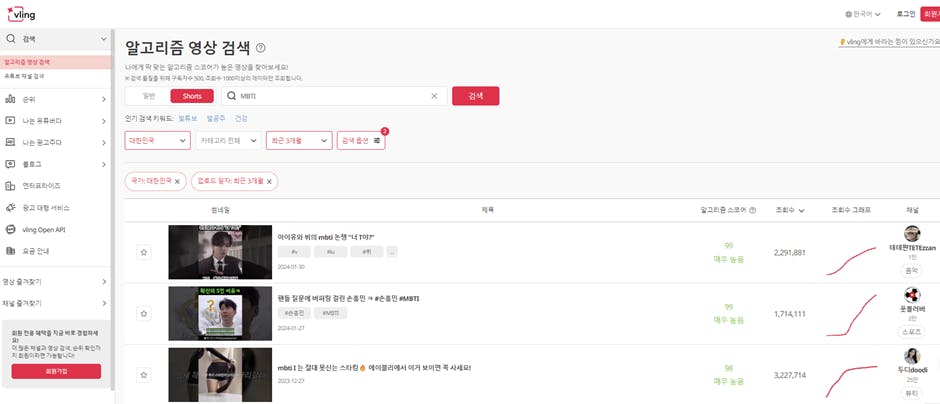The width and height of the screenshot is (940, 404).
Task: Switch to the Shorts tab
Action: [192, 96]
